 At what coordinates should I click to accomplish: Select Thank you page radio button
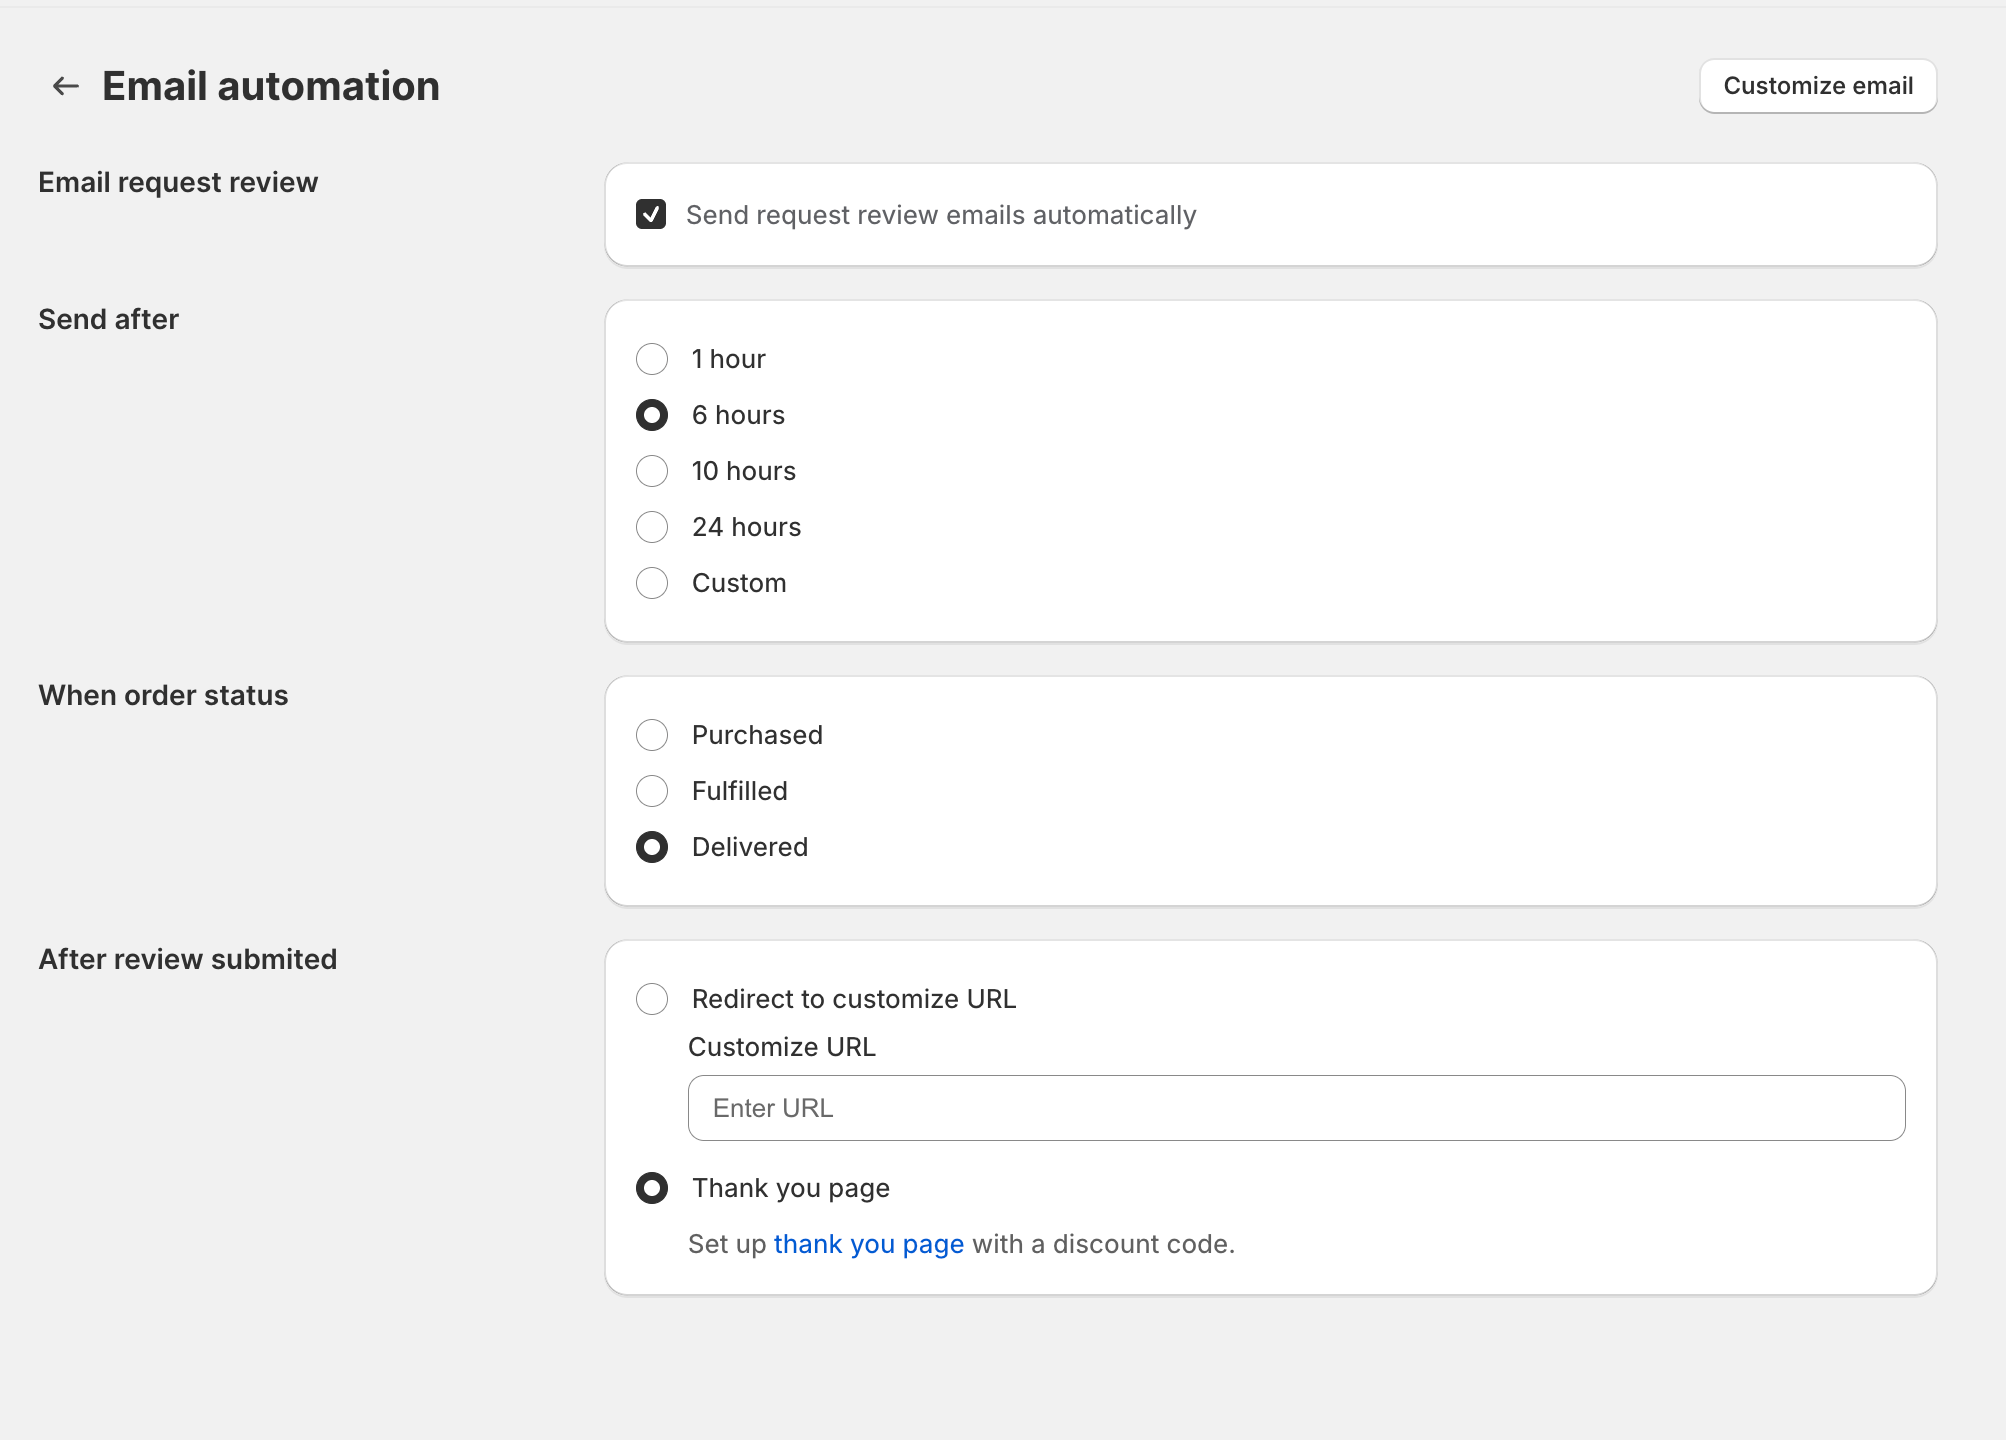[652, 1188]
